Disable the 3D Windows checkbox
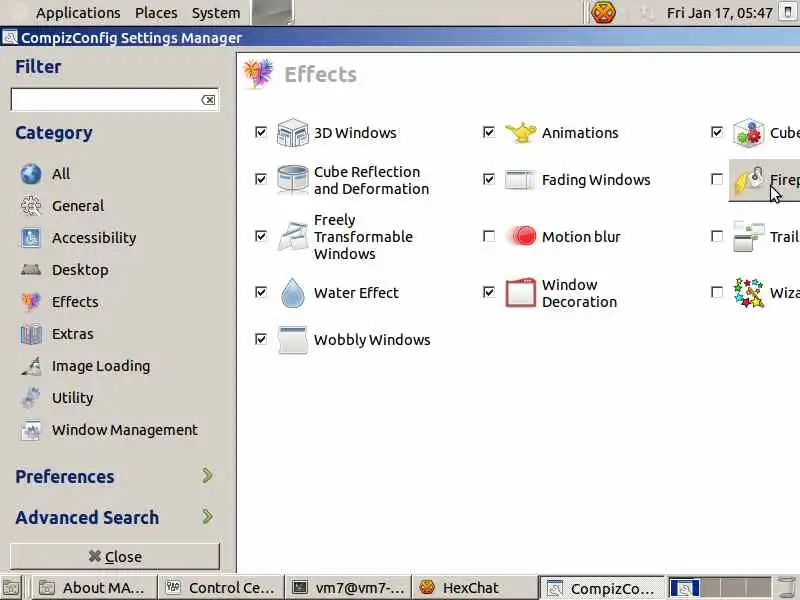This screenshot has width=800, height=600. click(261, 133)
